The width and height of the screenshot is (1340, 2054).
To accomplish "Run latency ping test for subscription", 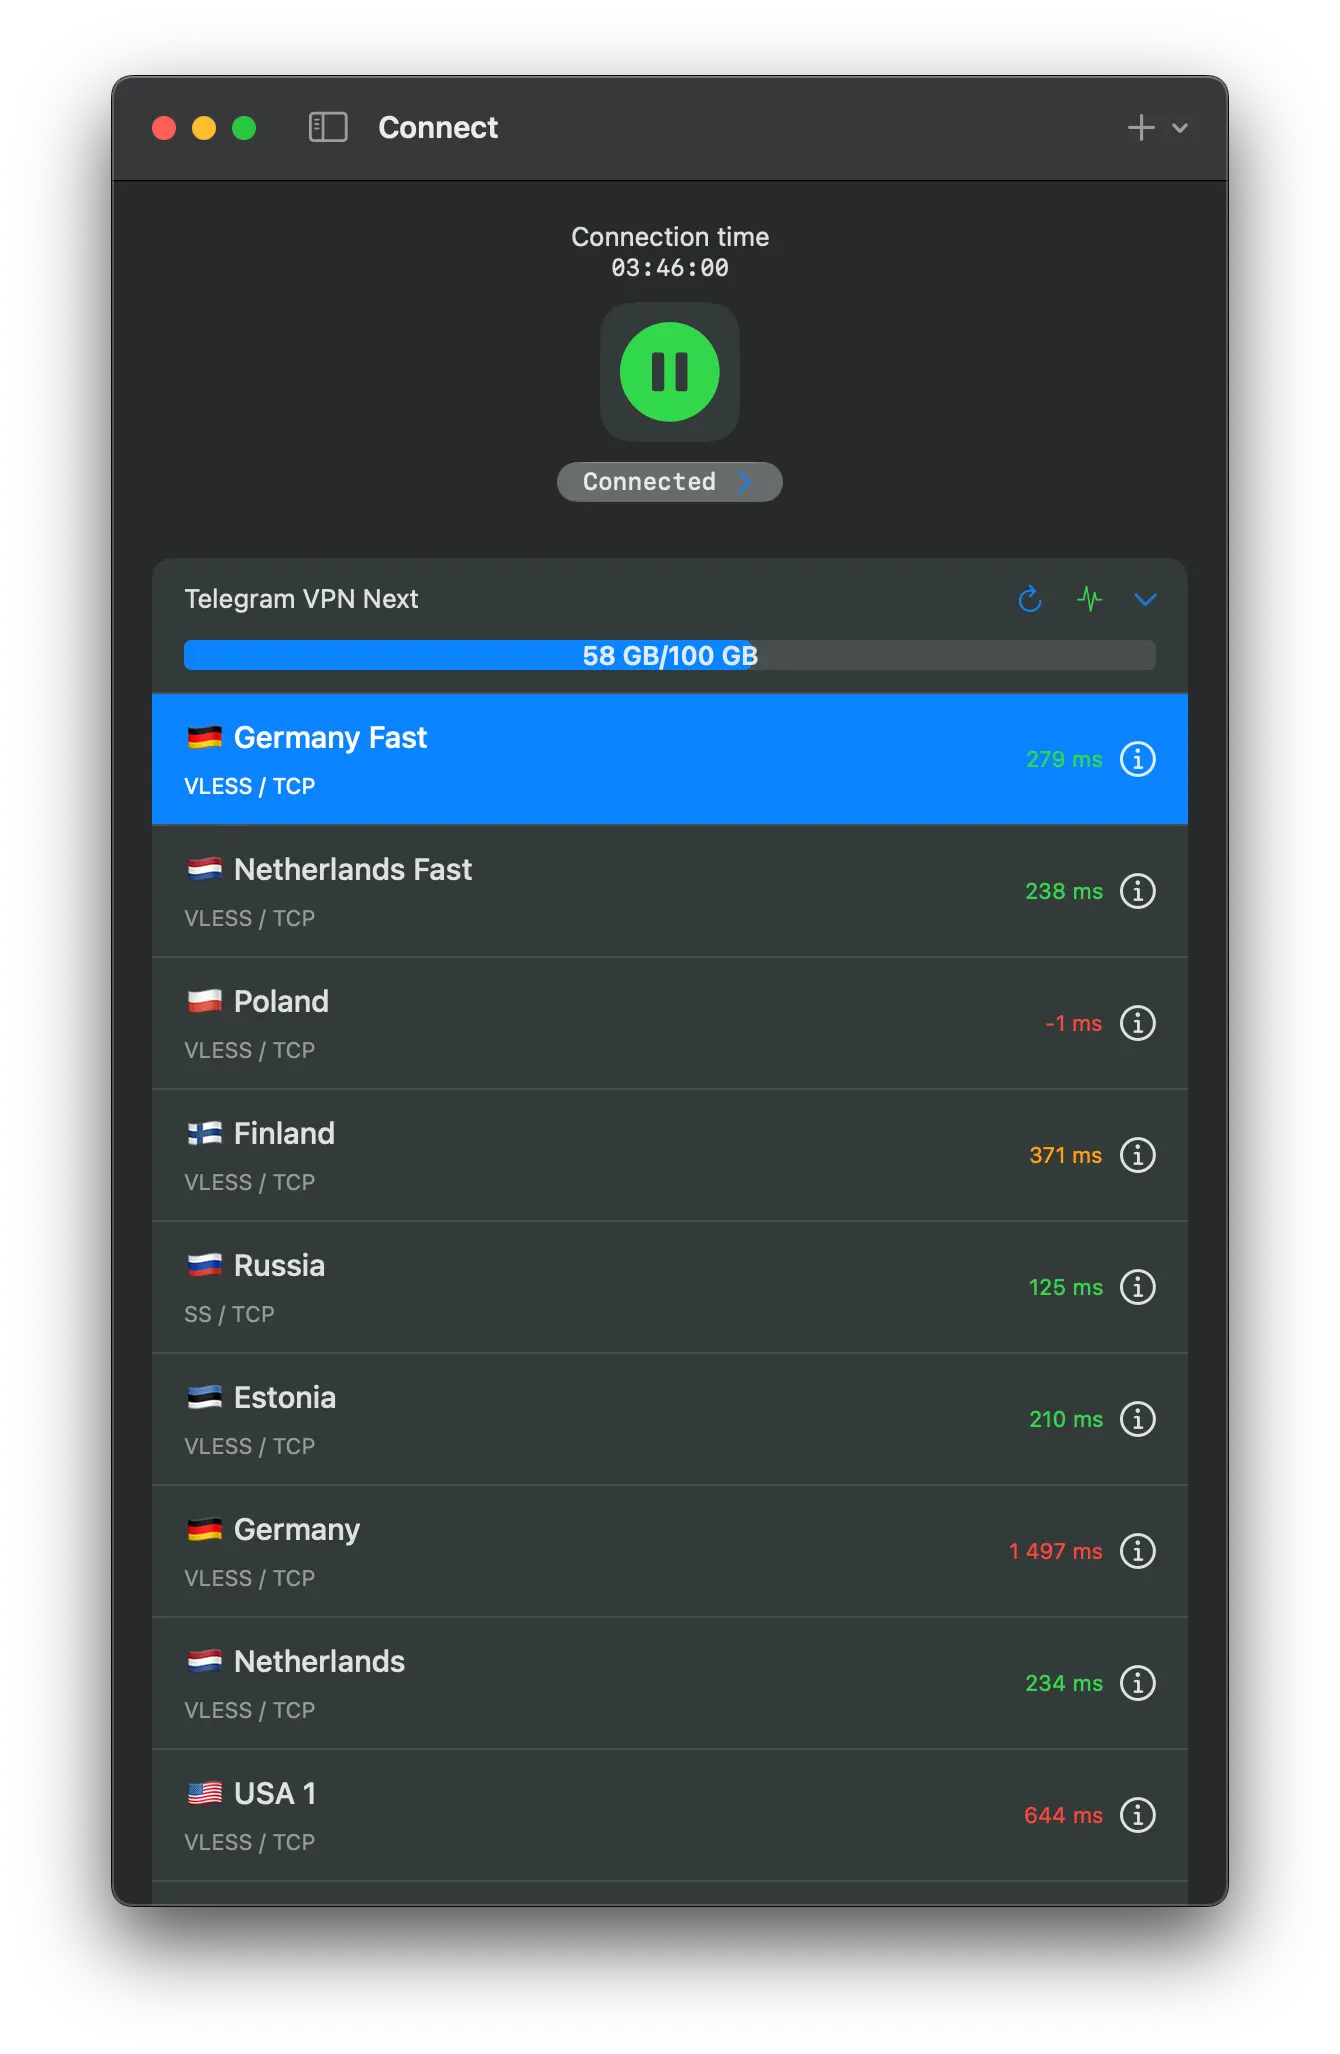I will click(x=1089, y=599).
